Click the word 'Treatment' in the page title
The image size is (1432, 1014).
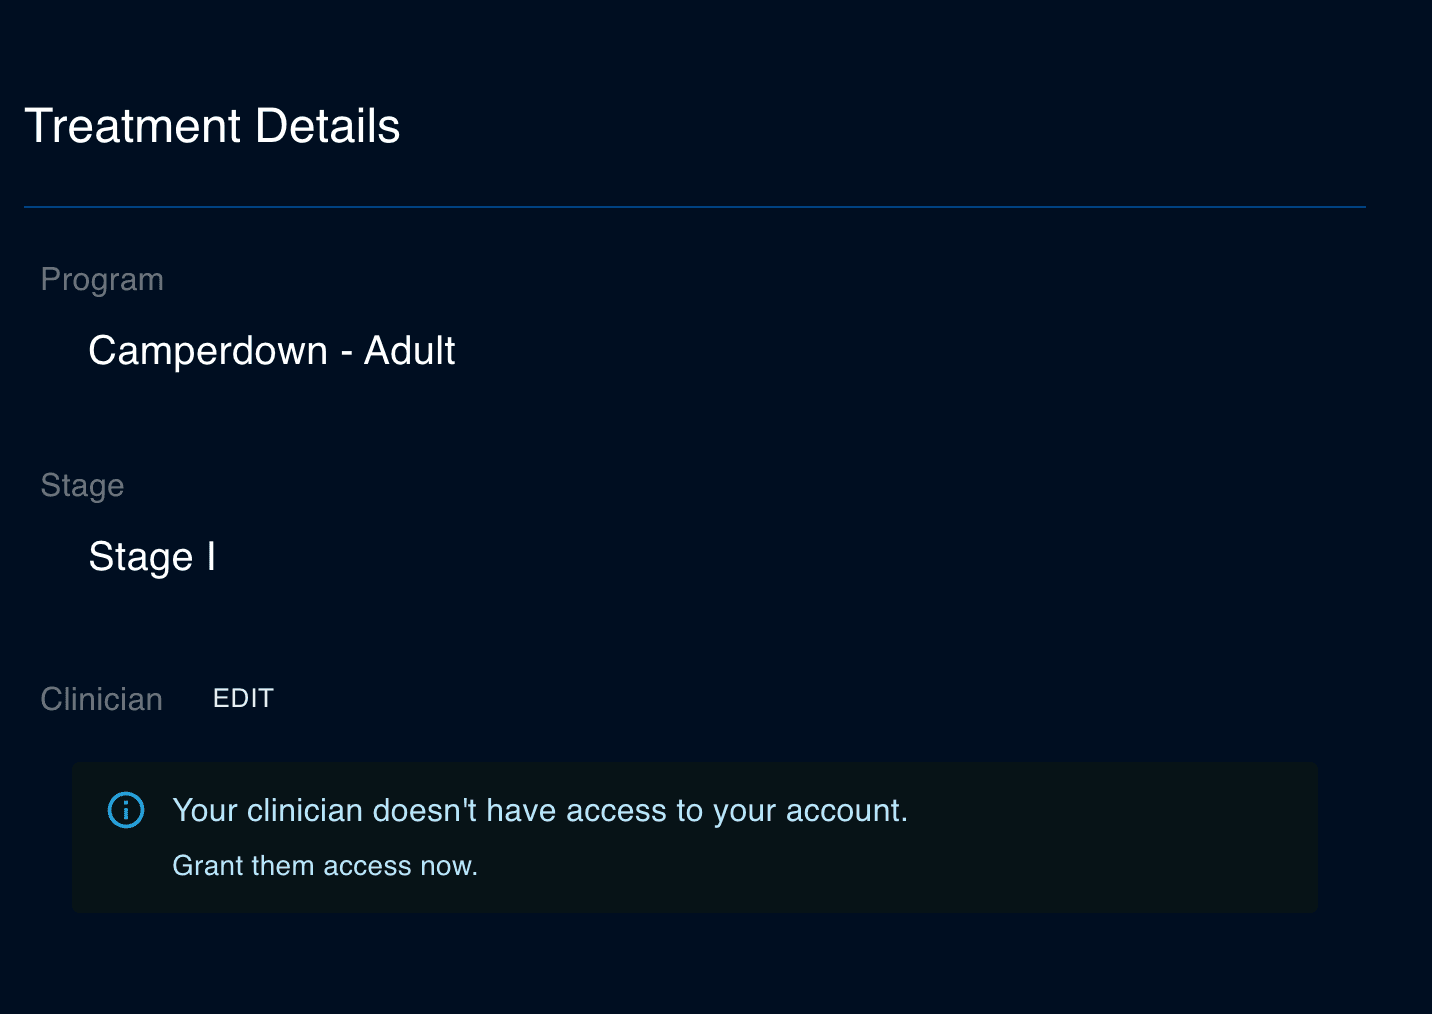click(133, 126)
